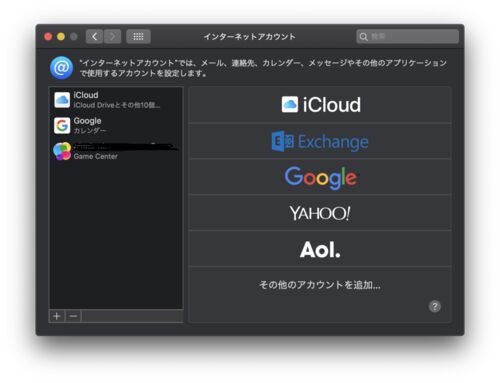This screenshot has width=500, height=383.
Task: Choose YAHOO! as account type
Action: click(320, 213)
